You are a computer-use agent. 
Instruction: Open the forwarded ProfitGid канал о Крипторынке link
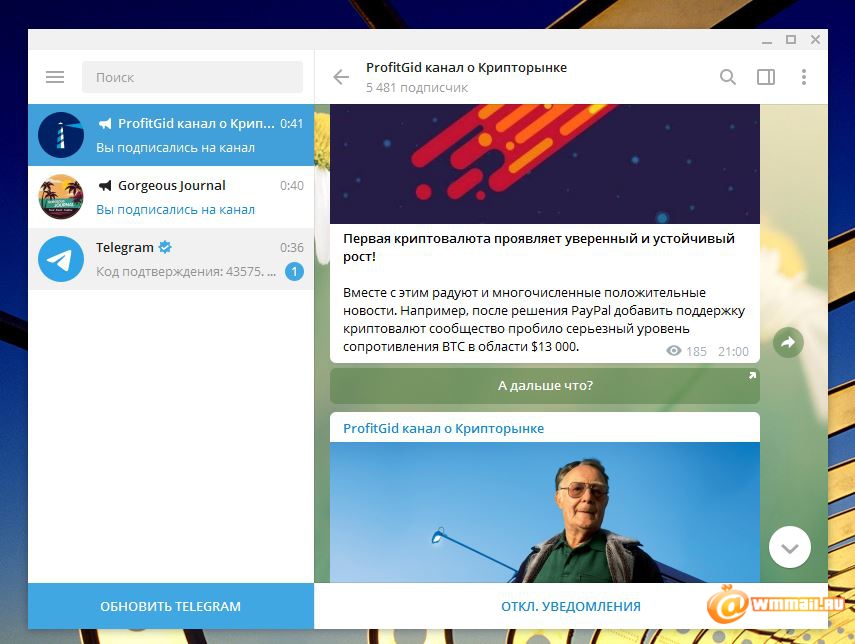(443, 429)
